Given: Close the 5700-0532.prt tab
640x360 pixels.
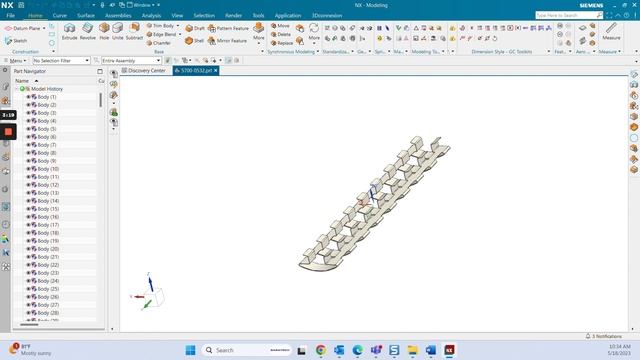Looking at the screenshot, I should tap(216, 71).
